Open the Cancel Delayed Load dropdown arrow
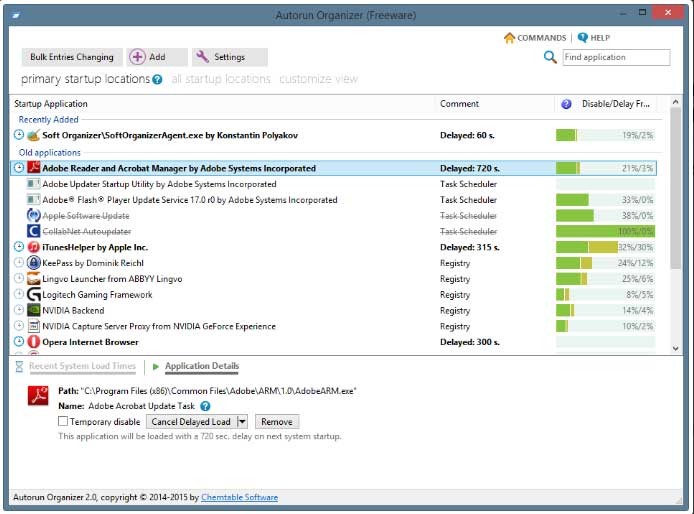This screenshot has height=514, width=694. 242,422
